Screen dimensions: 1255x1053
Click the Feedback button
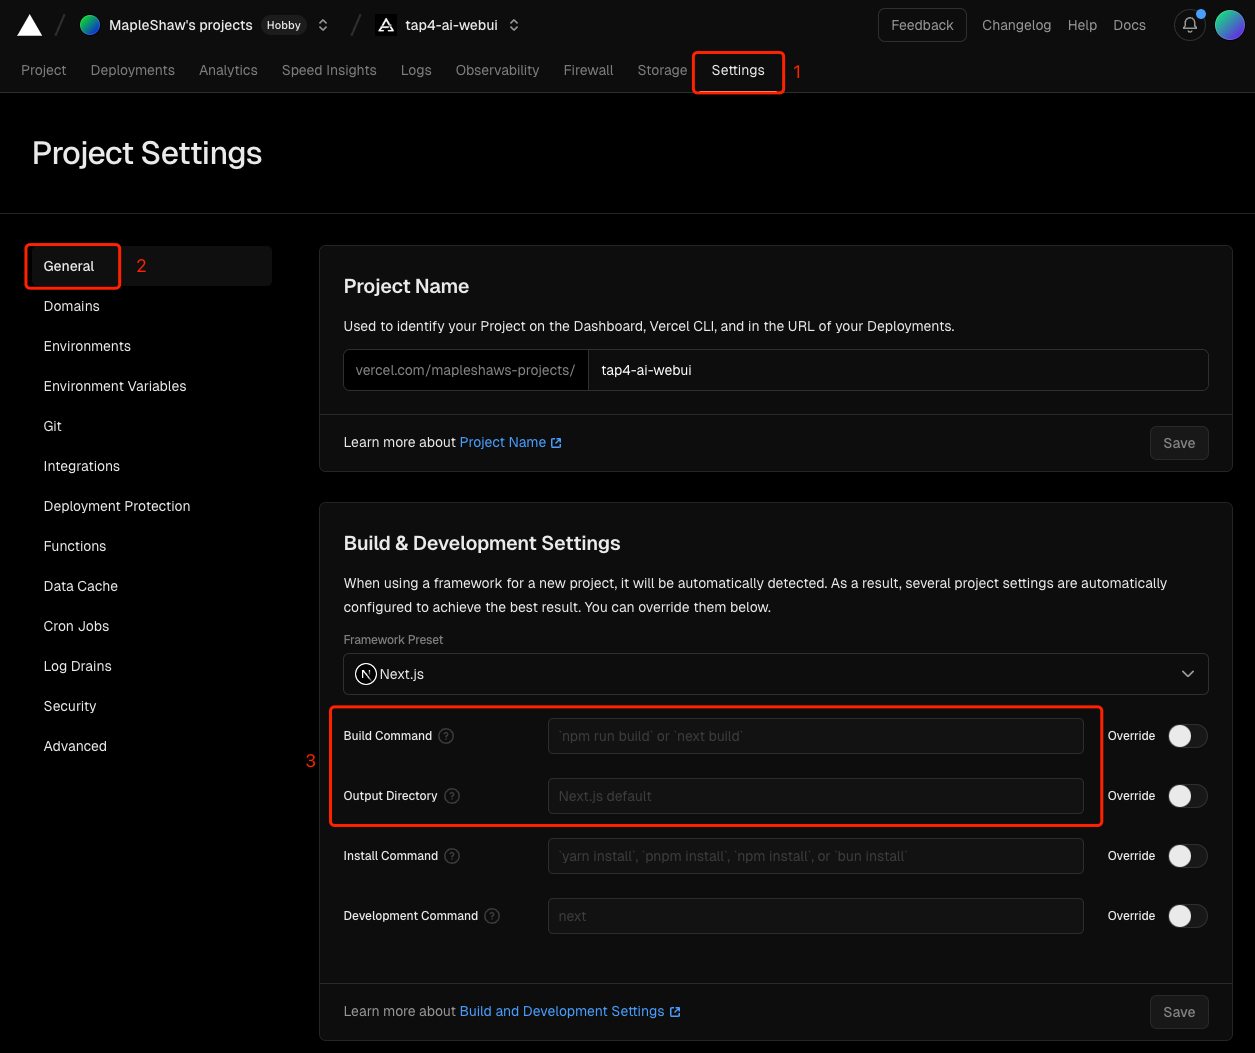(921, 26)
